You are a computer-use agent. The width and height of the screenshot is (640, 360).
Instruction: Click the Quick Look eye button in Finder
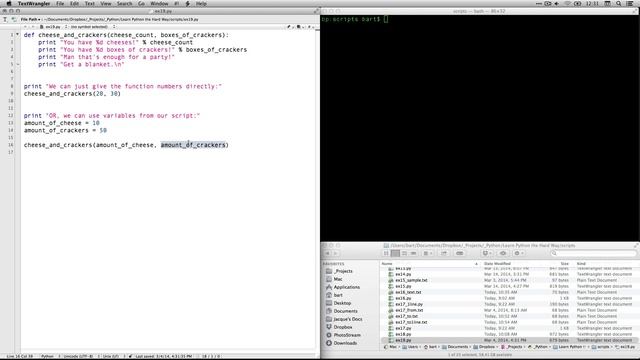(503, 253)
